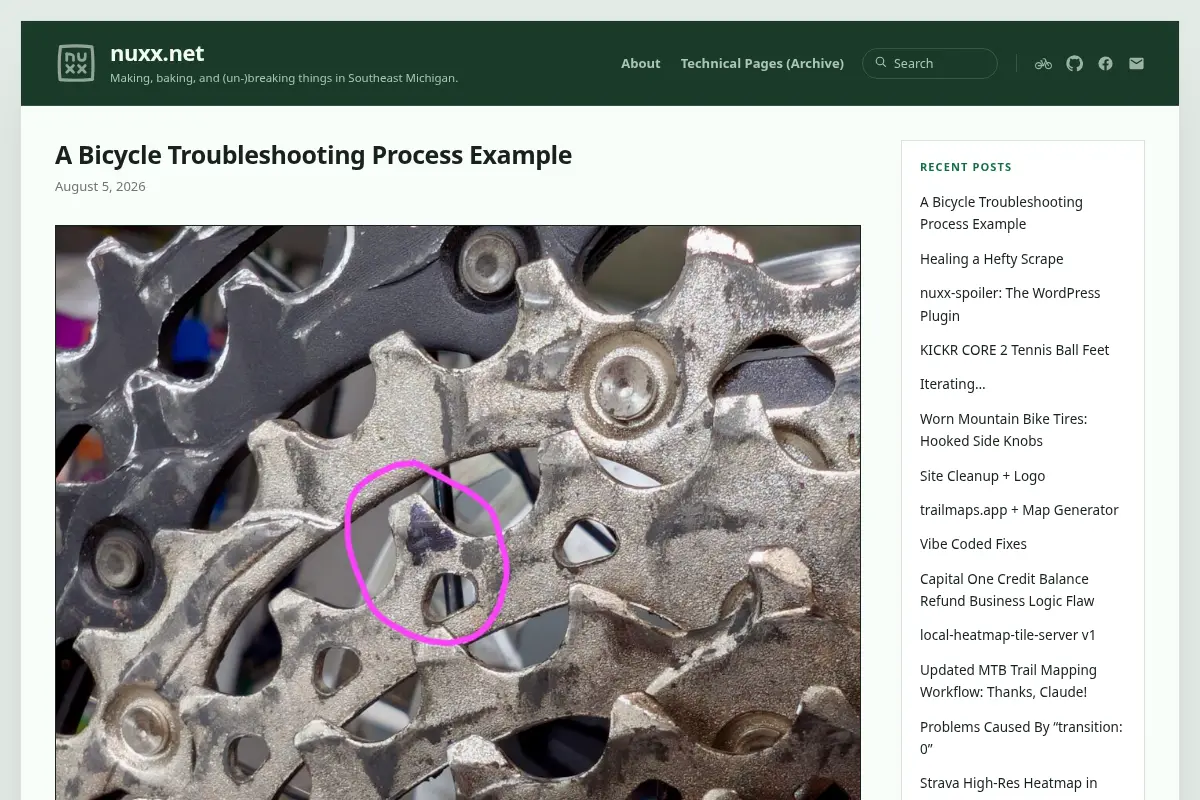Click the nuxx.net site title
This screenshot has width=1200, height=800.
pyautogui.click(x=157, y=53)
